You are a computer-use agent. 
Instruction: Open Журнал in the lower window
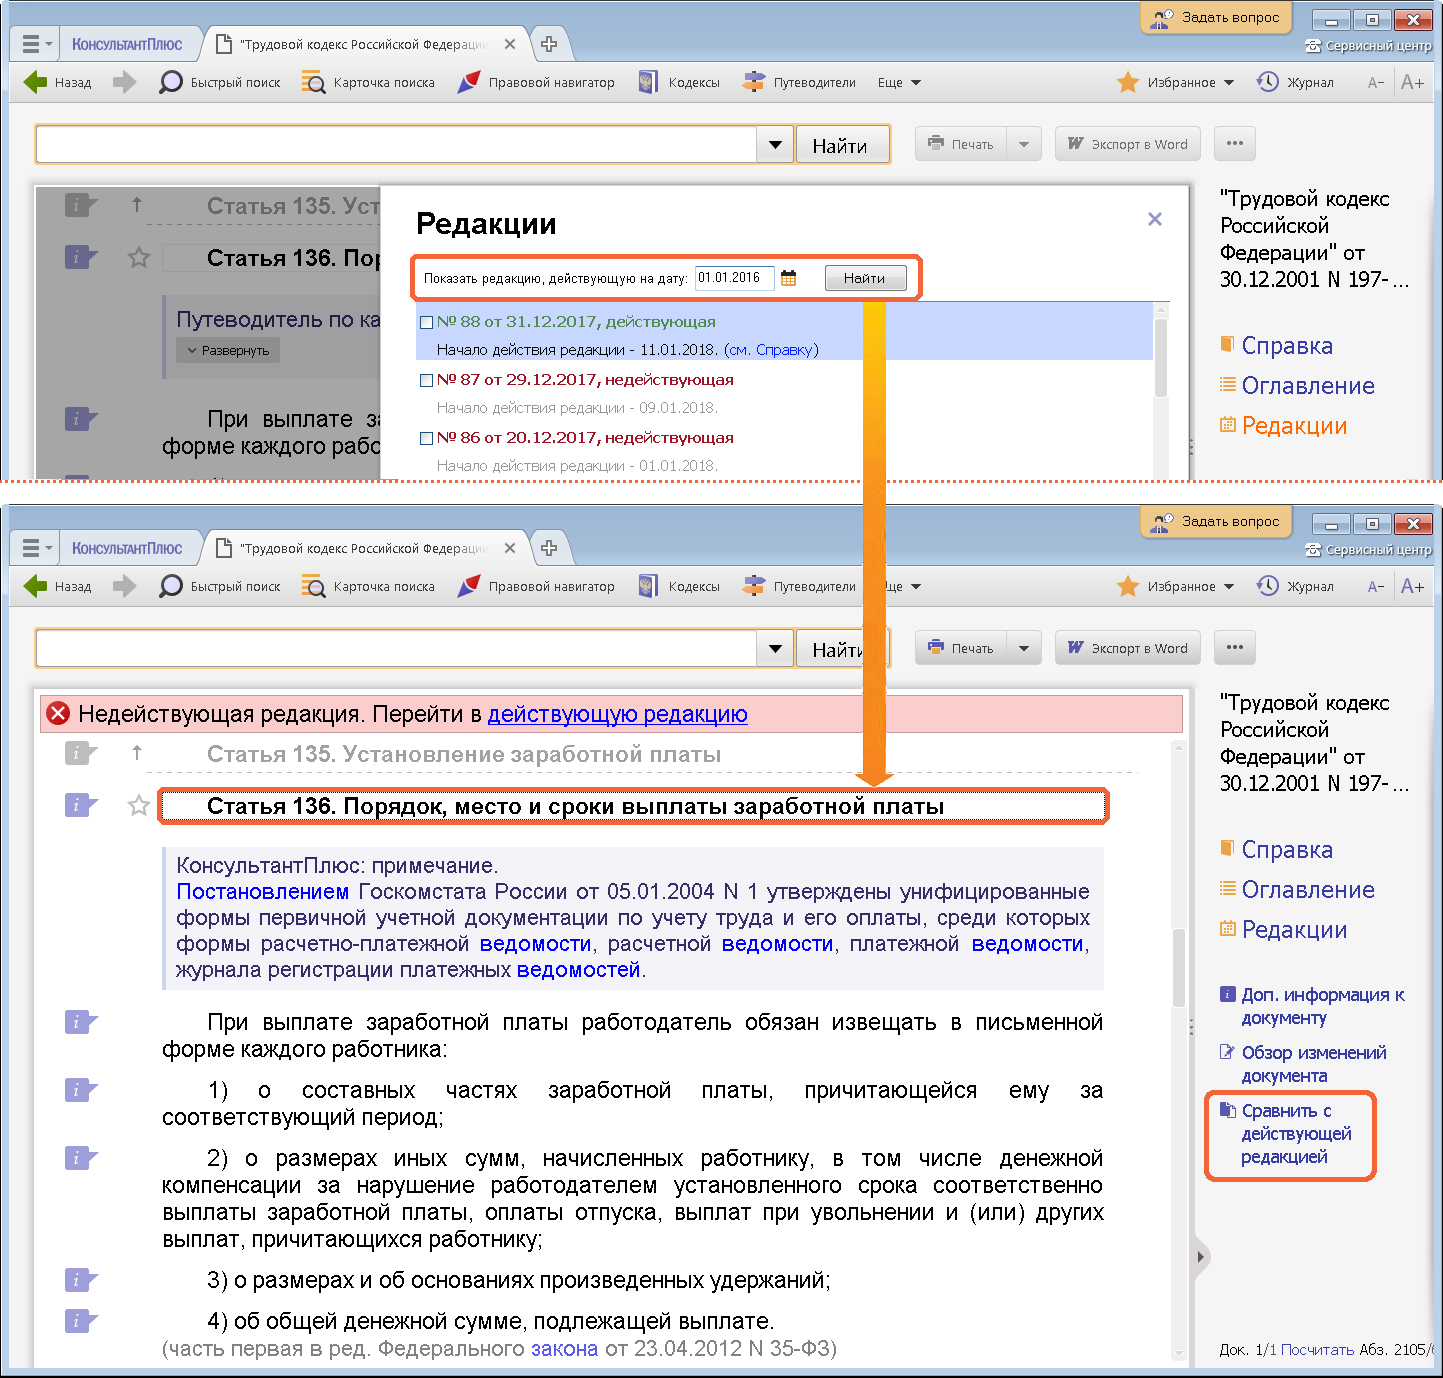[1295, 586]
